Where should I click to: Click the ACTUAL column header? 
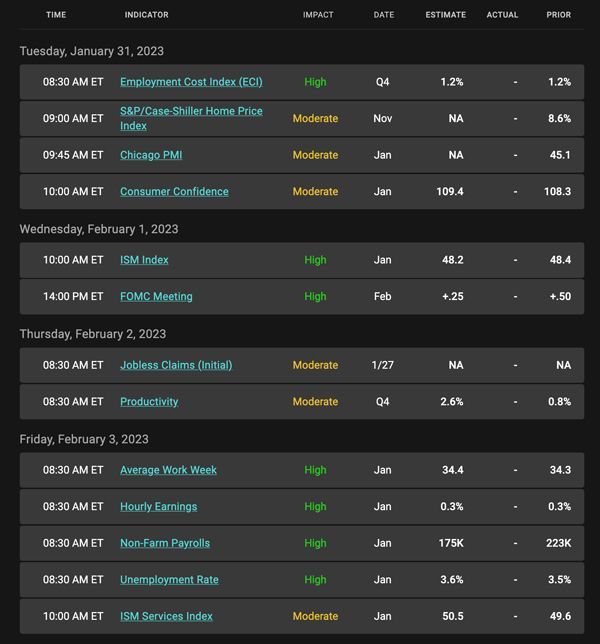[x=502, y=15]
